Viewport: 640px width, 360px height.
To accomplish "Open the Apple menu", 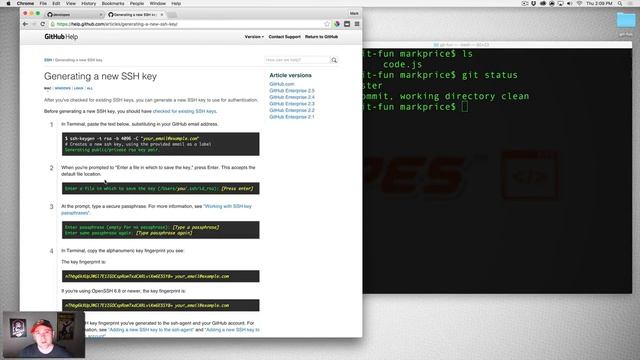I will [x=8, y=3].
